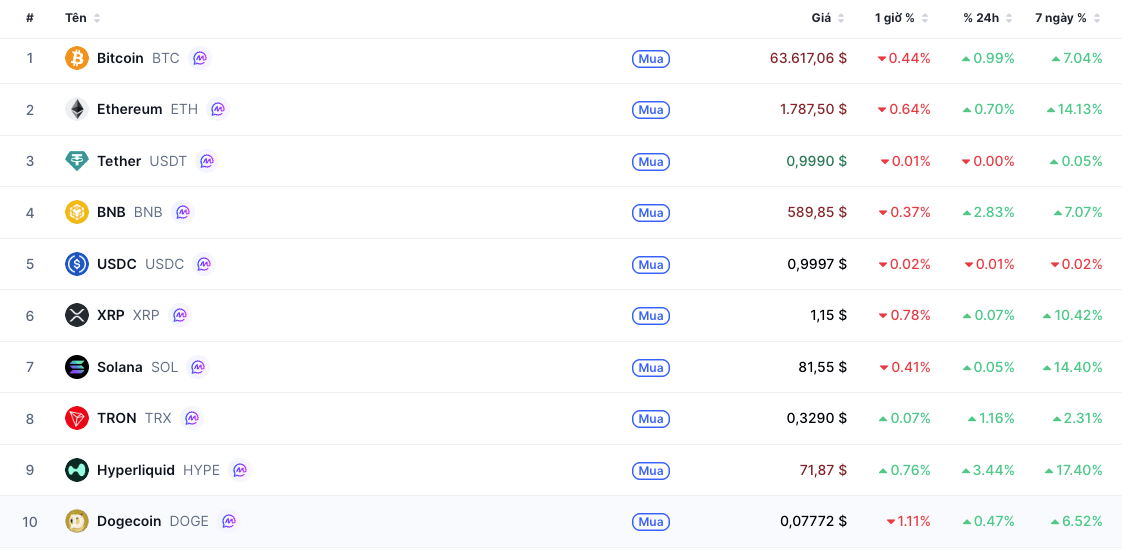
Task: Select the BNB yellow logo icon
Action: pyautogui.click(x=77, y=212)
